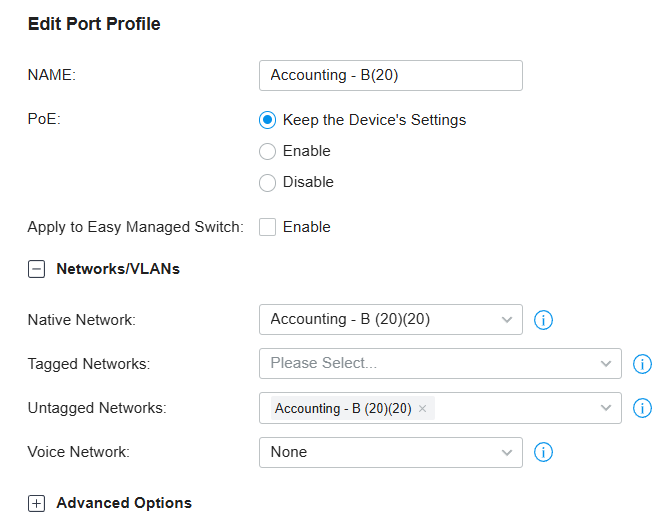
Task: Click the Advanced Options heading text
Action: (124, 503)
